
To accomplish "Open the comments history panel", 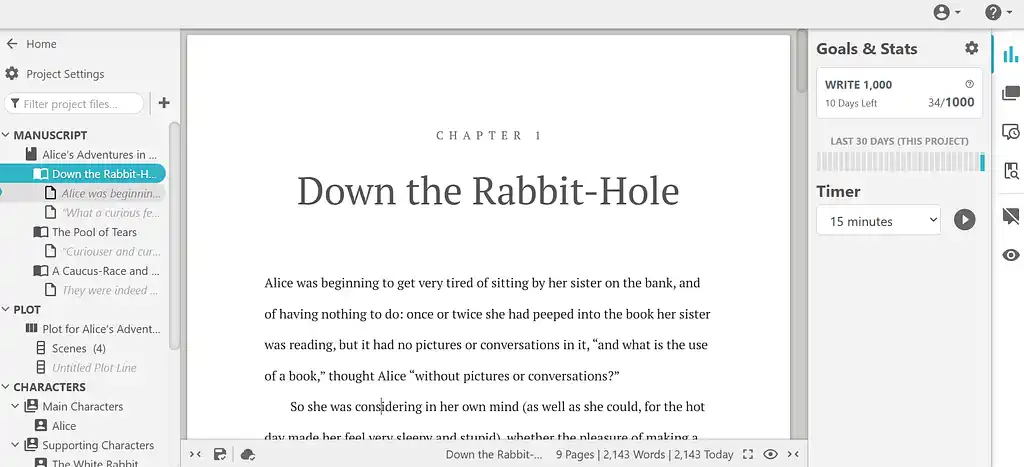I will (1010, 133).
